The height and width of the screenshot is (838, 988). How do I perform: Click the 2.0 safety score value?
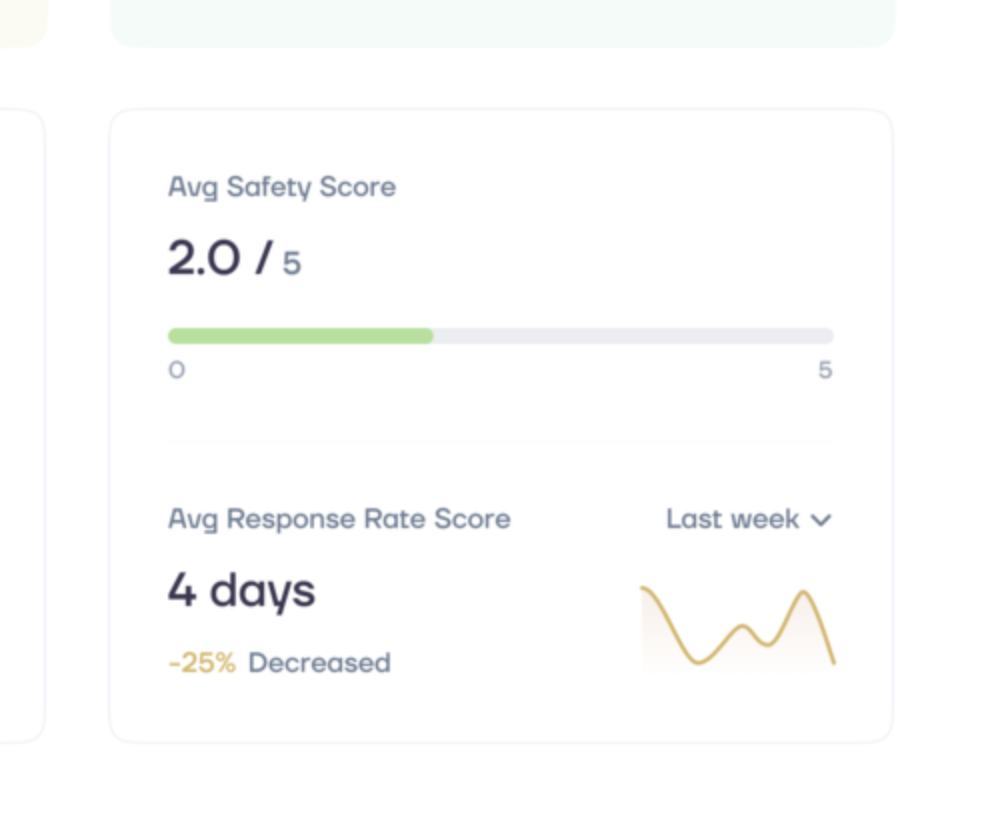point(204,259)
